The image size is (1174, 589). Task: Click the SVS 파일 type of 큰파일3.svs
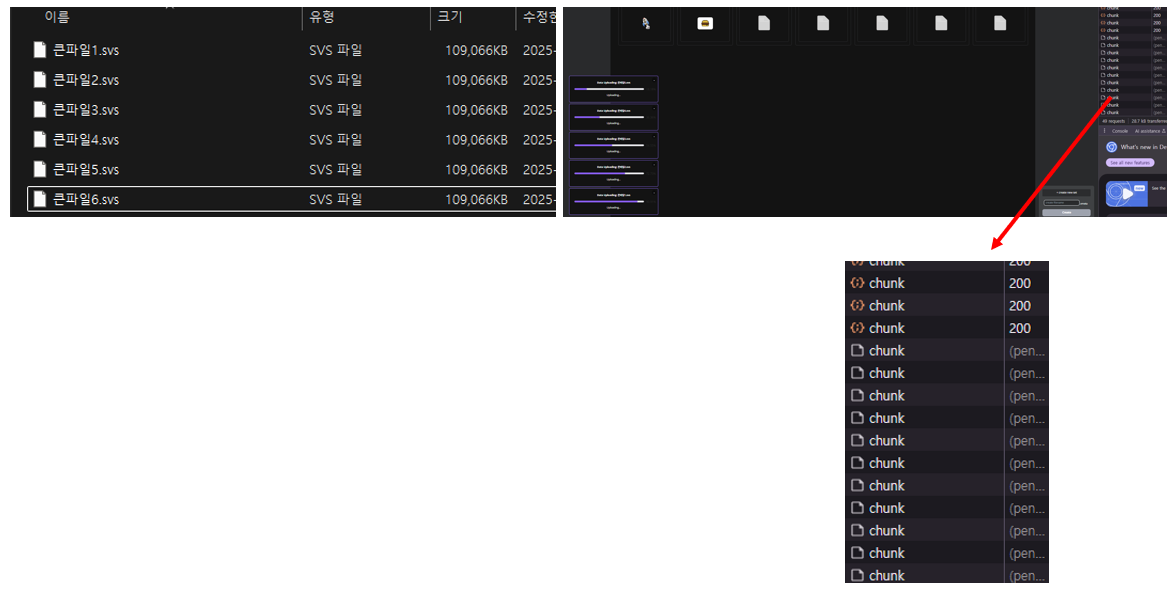click(335, 110)
